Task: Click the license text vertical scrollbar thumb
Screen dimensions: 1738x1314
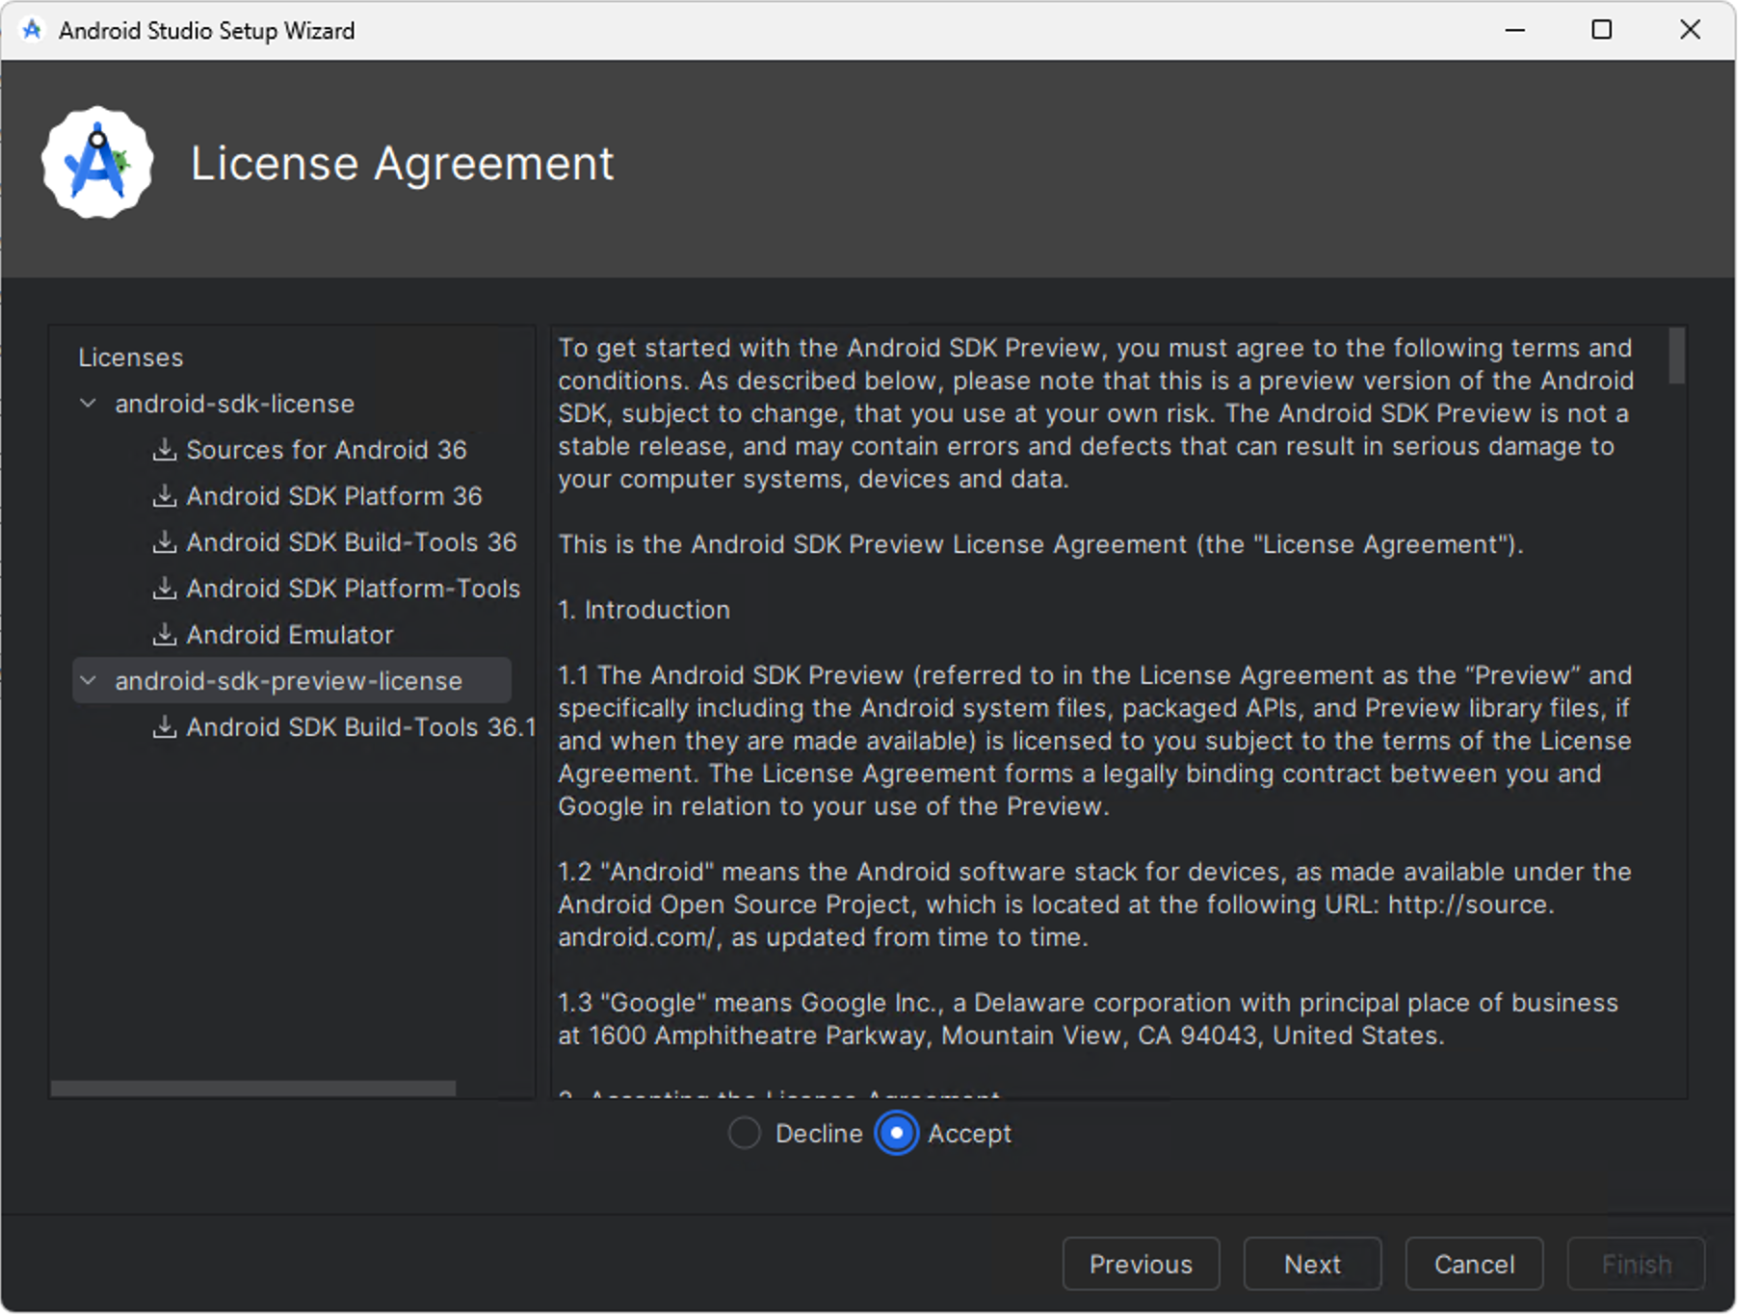Action: point(1676,356)
